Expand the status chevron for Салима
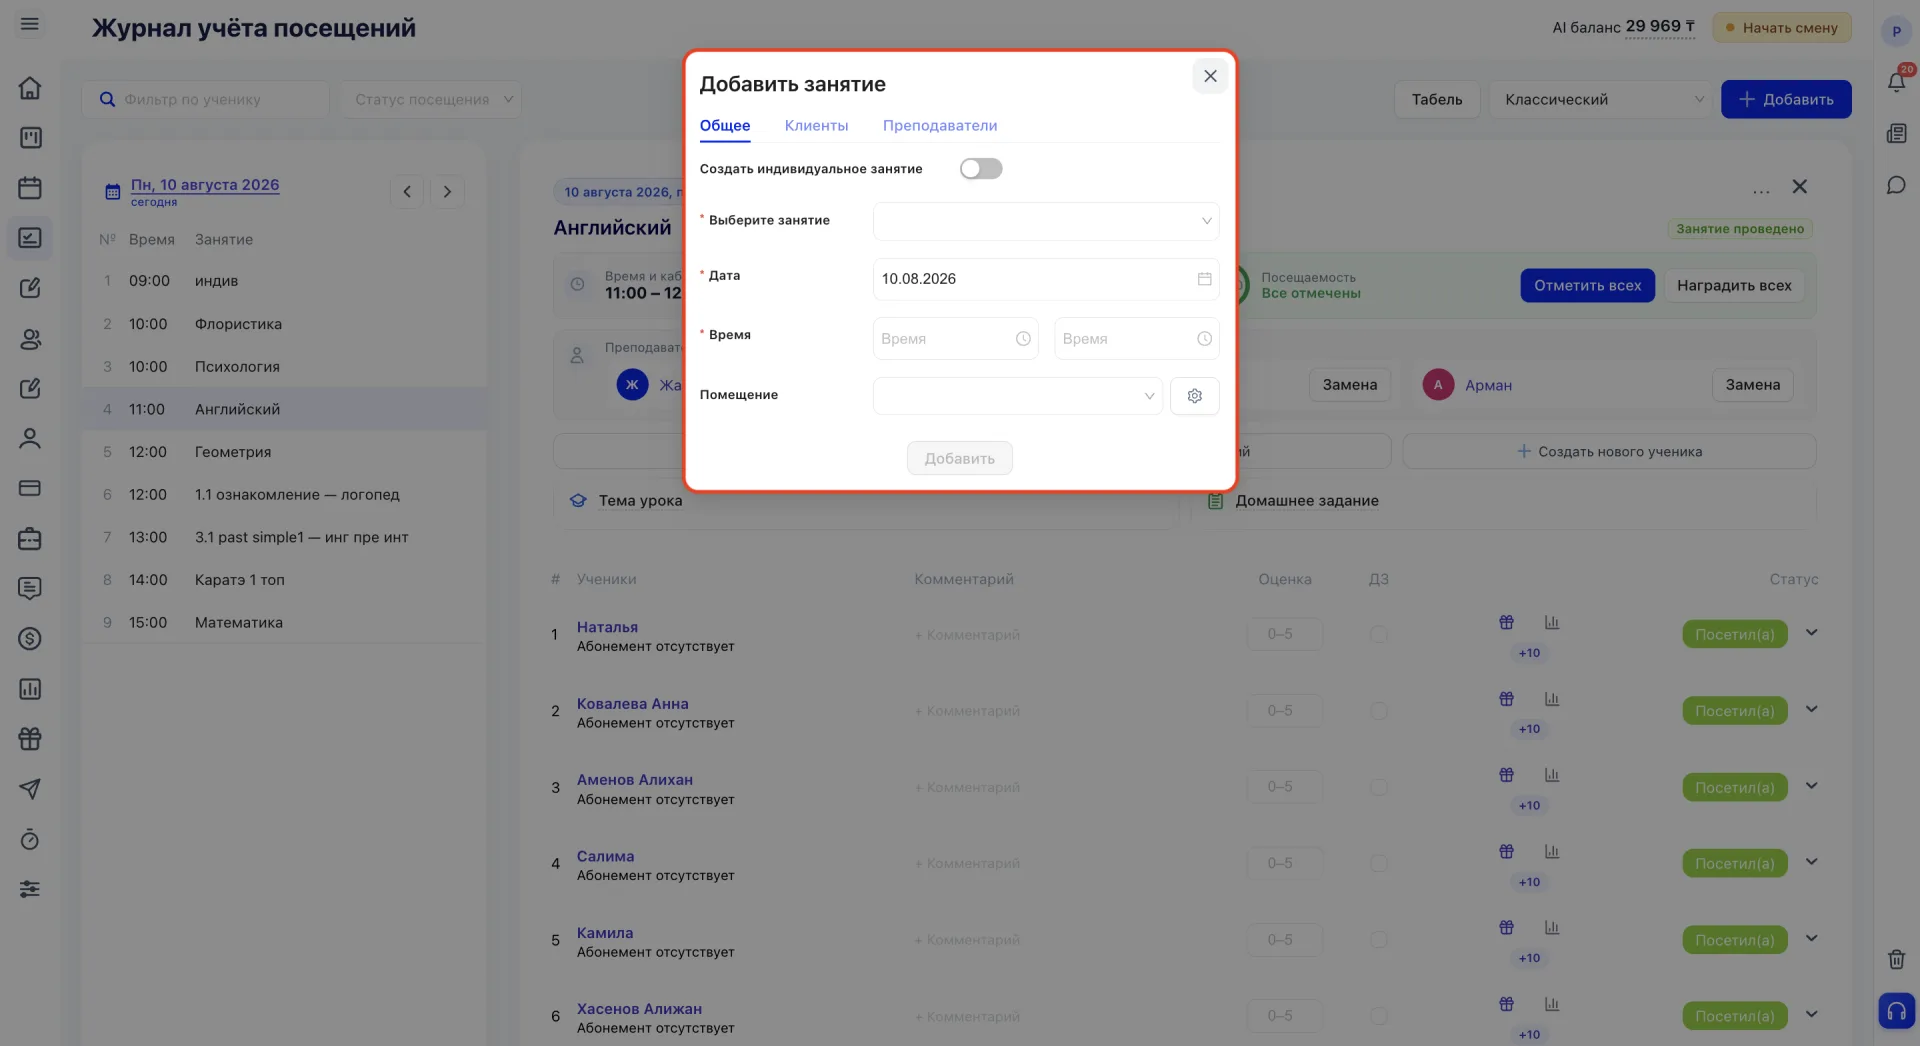Screen dimensions: 1920x1046 1811,862
